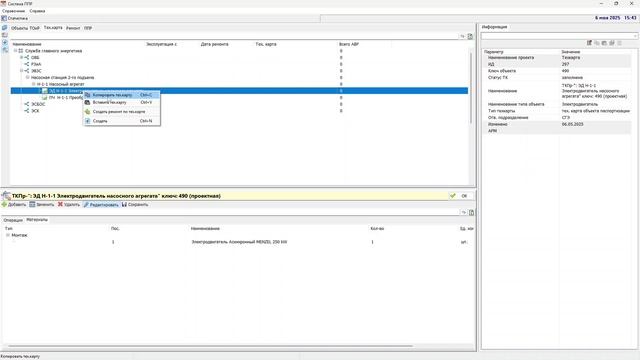640x360 pixels.
Task: Click the second icon in left vertical sidebar
Action: click(x=4, y=35)
